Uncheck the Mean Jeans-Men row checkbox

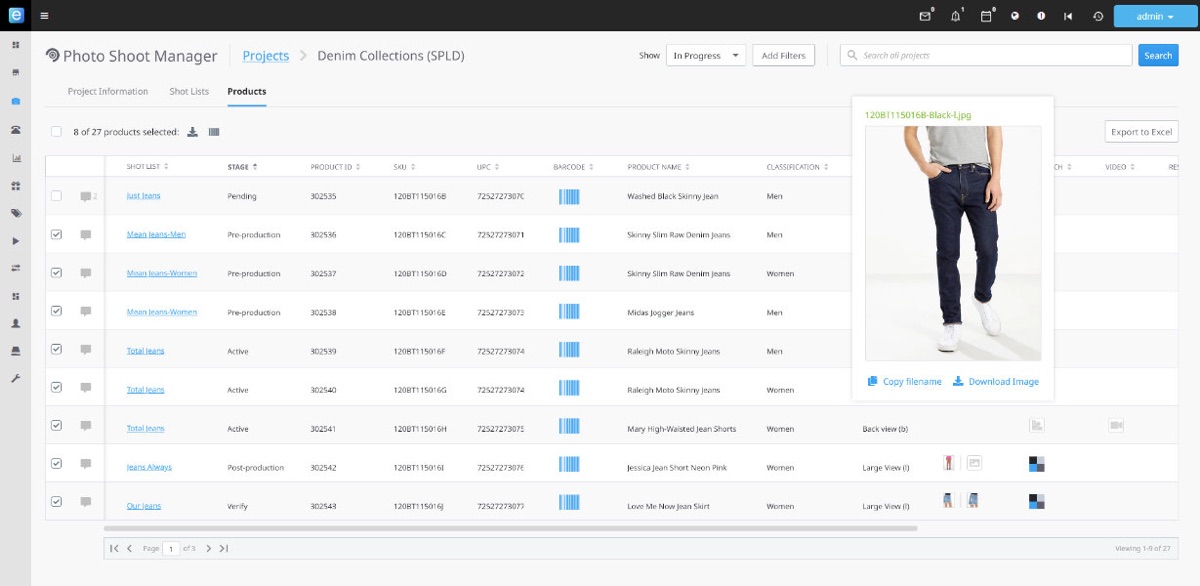click(56, 235)
